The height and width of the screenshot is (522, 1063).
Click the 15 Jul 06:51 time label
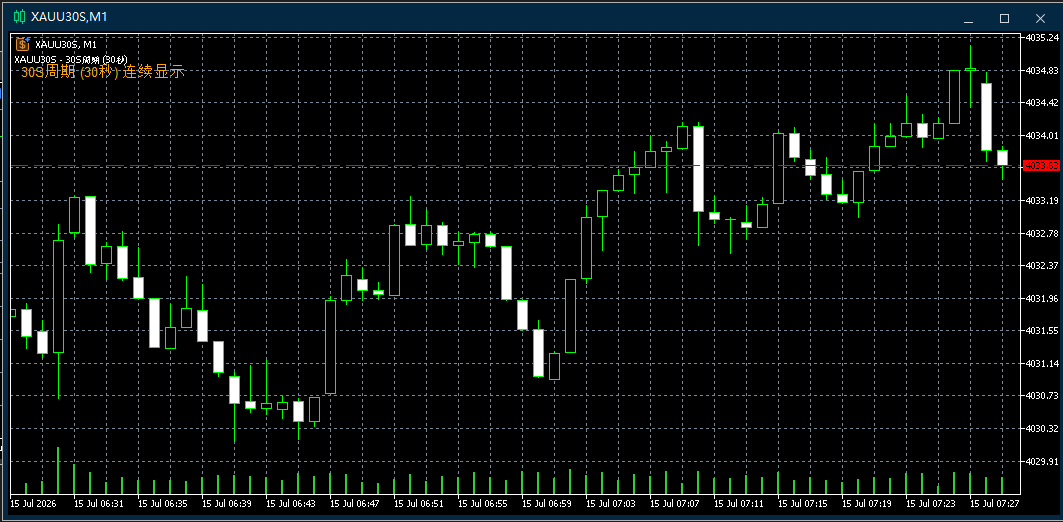(418, 504)
